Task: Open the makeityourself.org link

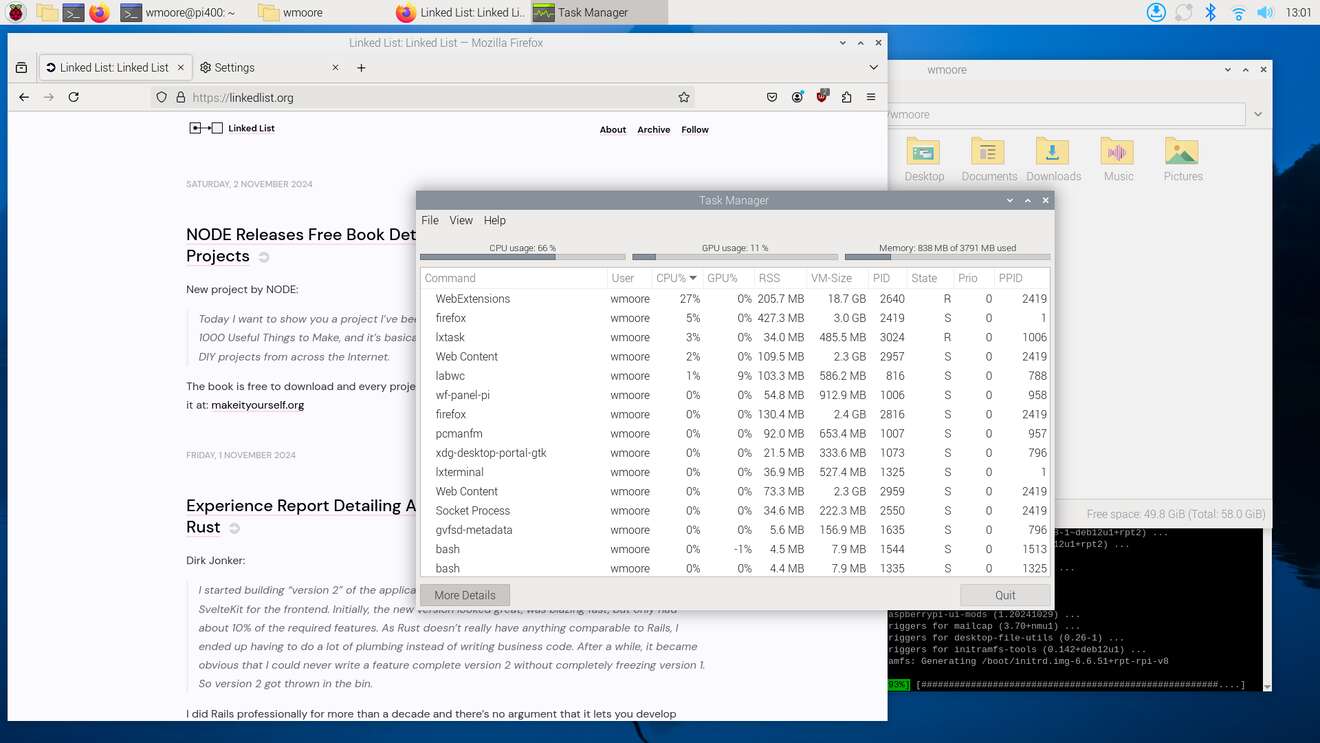Action: [257, 405]
